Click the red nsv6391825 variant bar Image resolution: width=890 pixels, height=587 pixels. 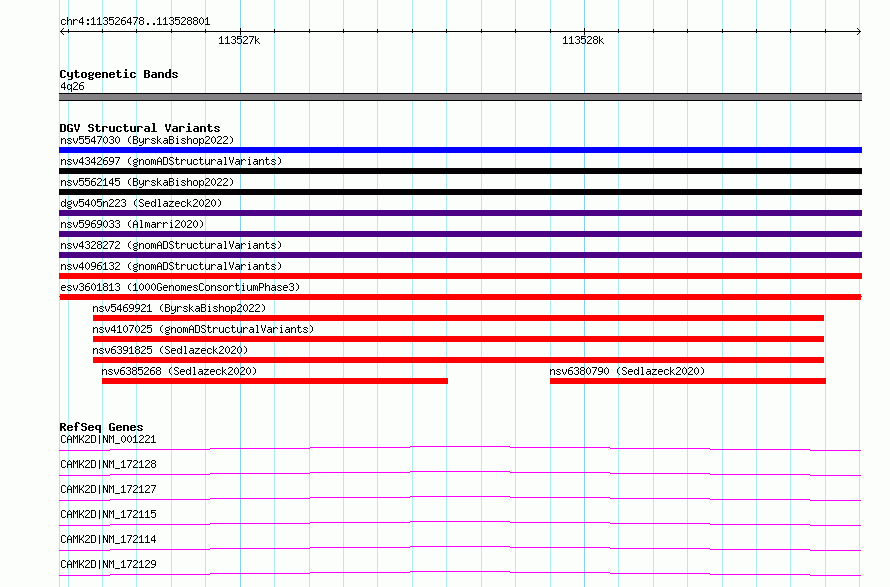[x=458, y=360]
